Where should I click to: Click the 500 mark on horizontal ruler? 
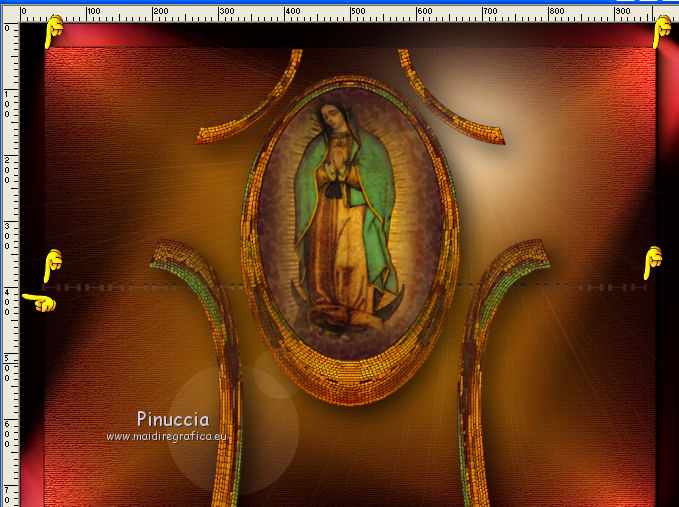(358, 12)
